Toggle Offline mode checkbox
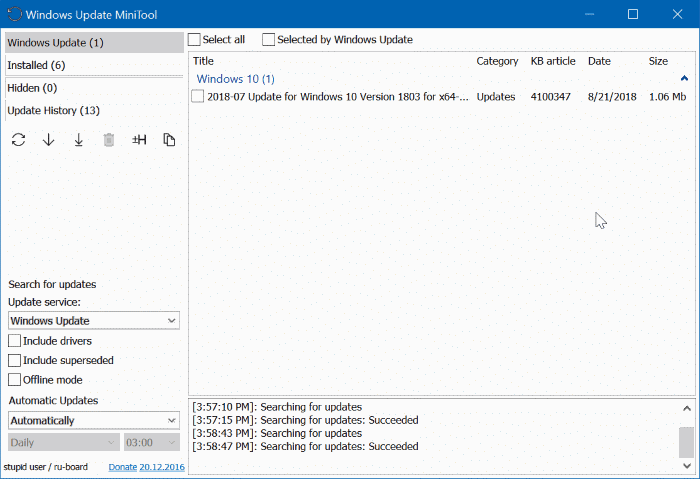The height and width of the screenshot is (479, 700). pos(14,380)
